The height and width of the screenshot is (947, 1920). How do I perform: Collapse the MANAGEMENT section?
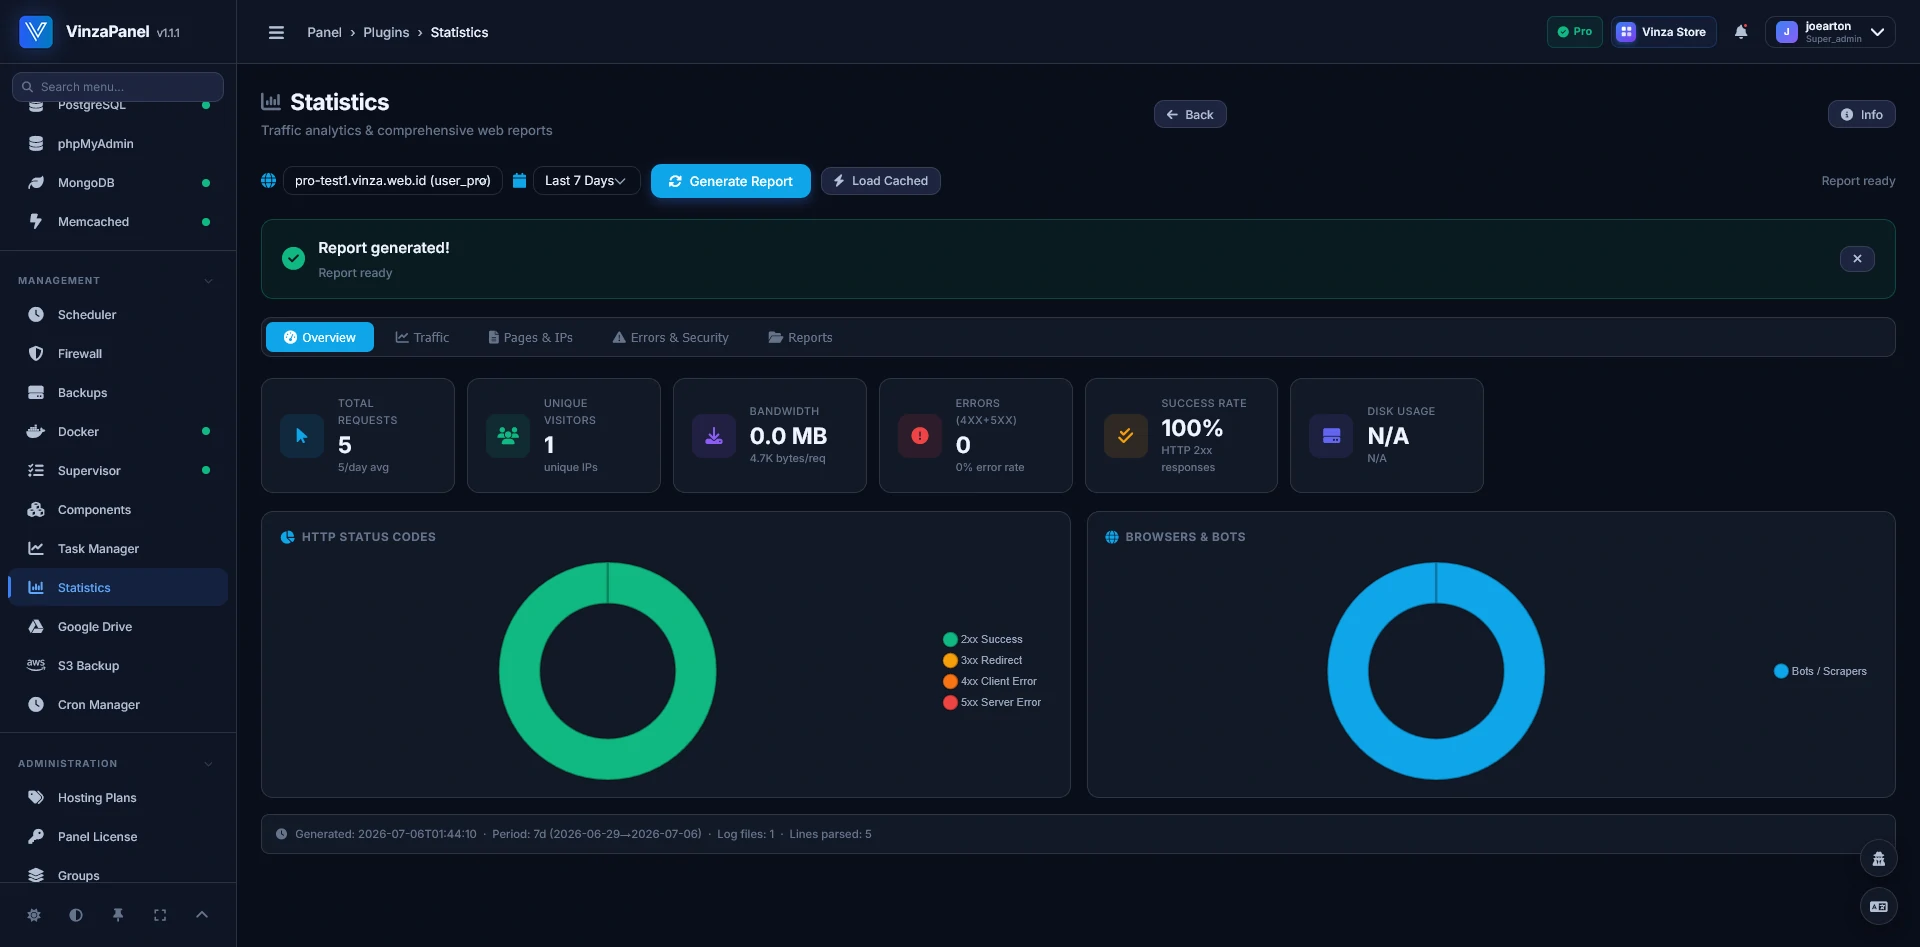118,281
